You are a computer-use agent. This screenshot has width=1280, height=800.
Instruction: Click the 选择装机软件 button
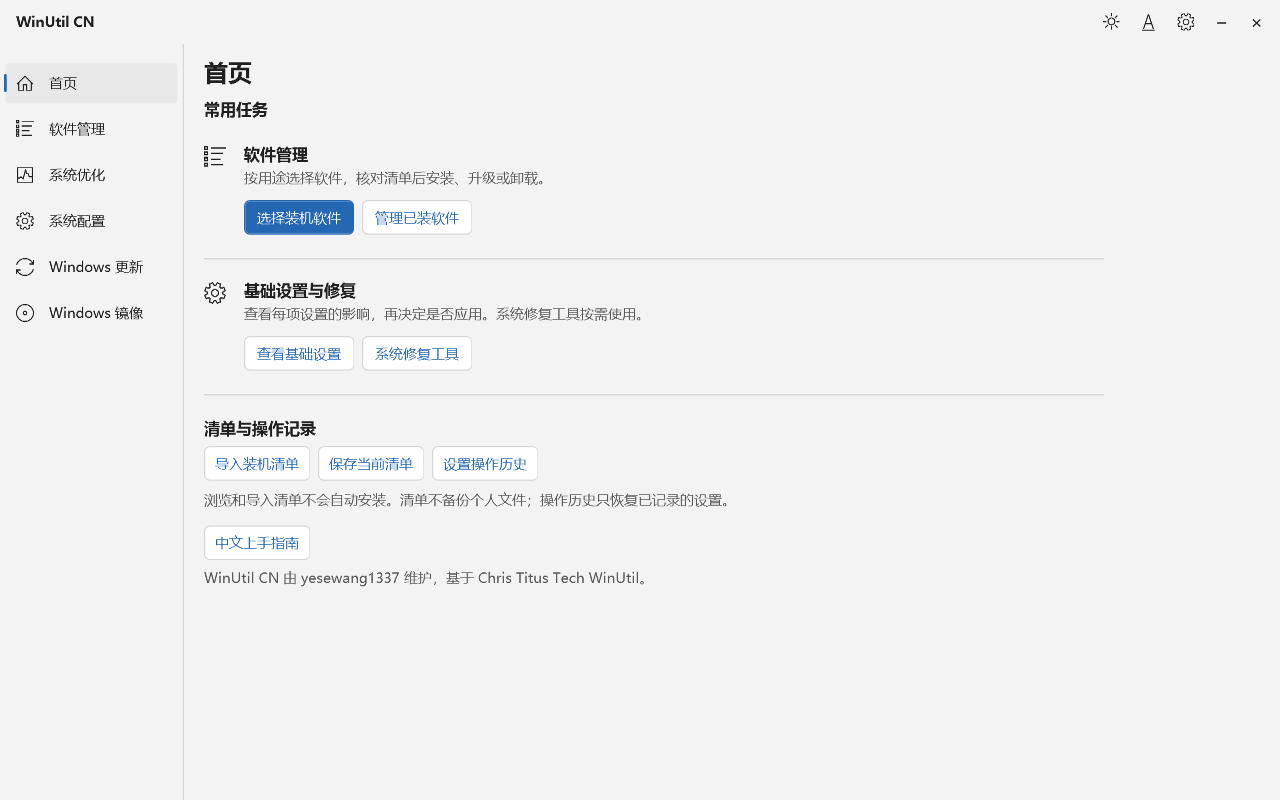click(299, 217)
